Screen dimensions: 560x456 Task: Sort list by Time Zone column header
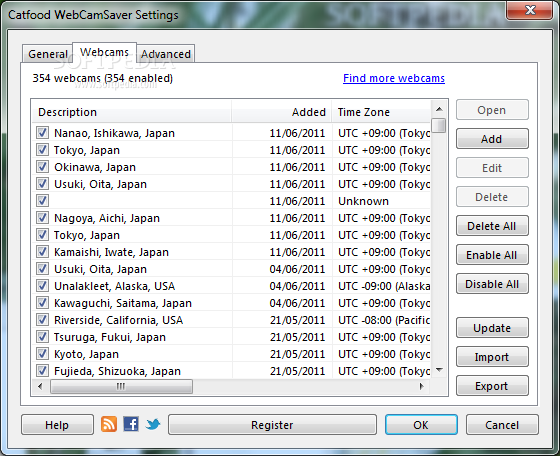(381, 112)
